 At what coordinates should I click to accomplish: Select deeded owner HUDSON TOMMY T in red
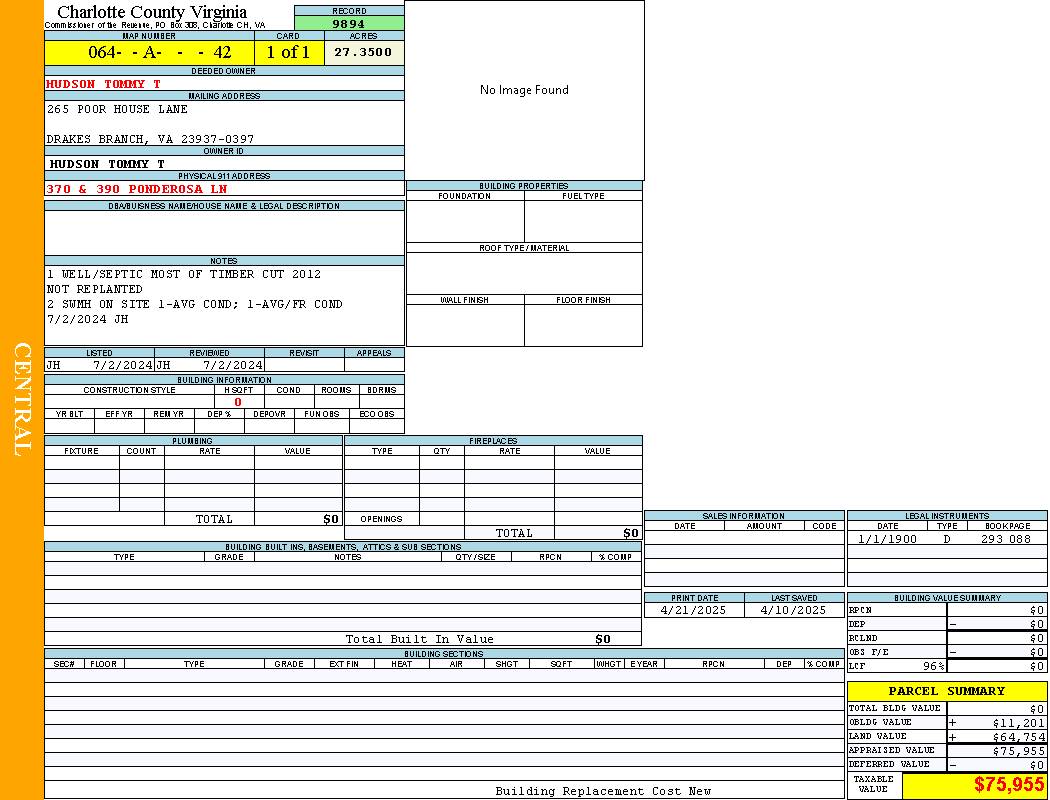coord(103,84)
